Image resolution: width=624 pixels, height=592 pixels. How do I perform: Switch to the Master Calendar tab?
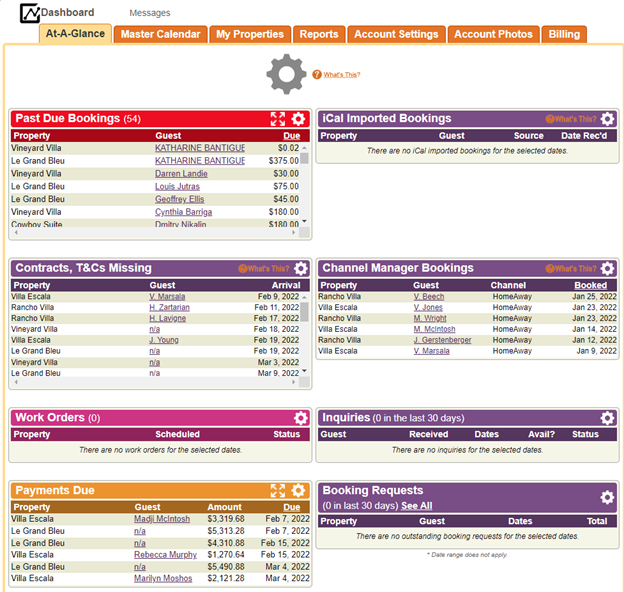[x=161, y=34]
